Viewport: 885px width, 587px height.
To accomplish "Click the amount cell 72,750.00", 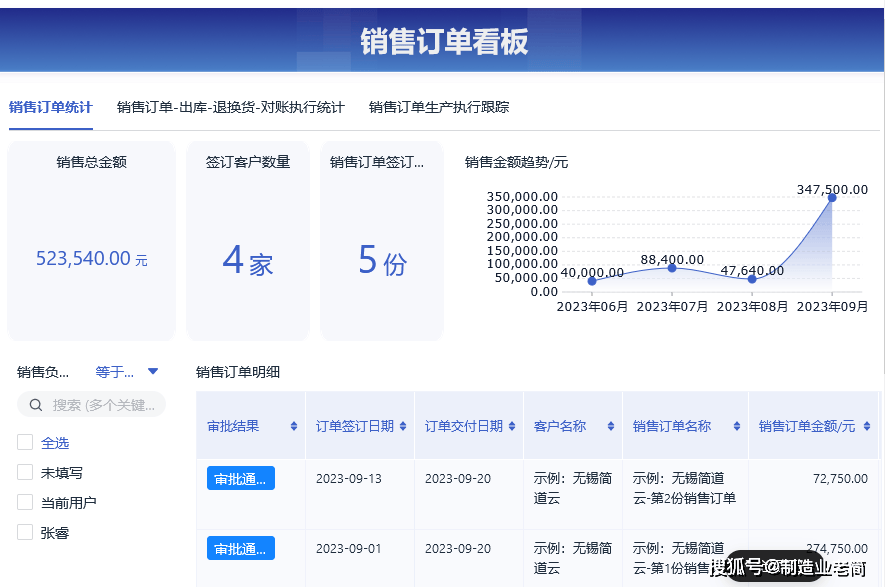I will pos(840,479).
